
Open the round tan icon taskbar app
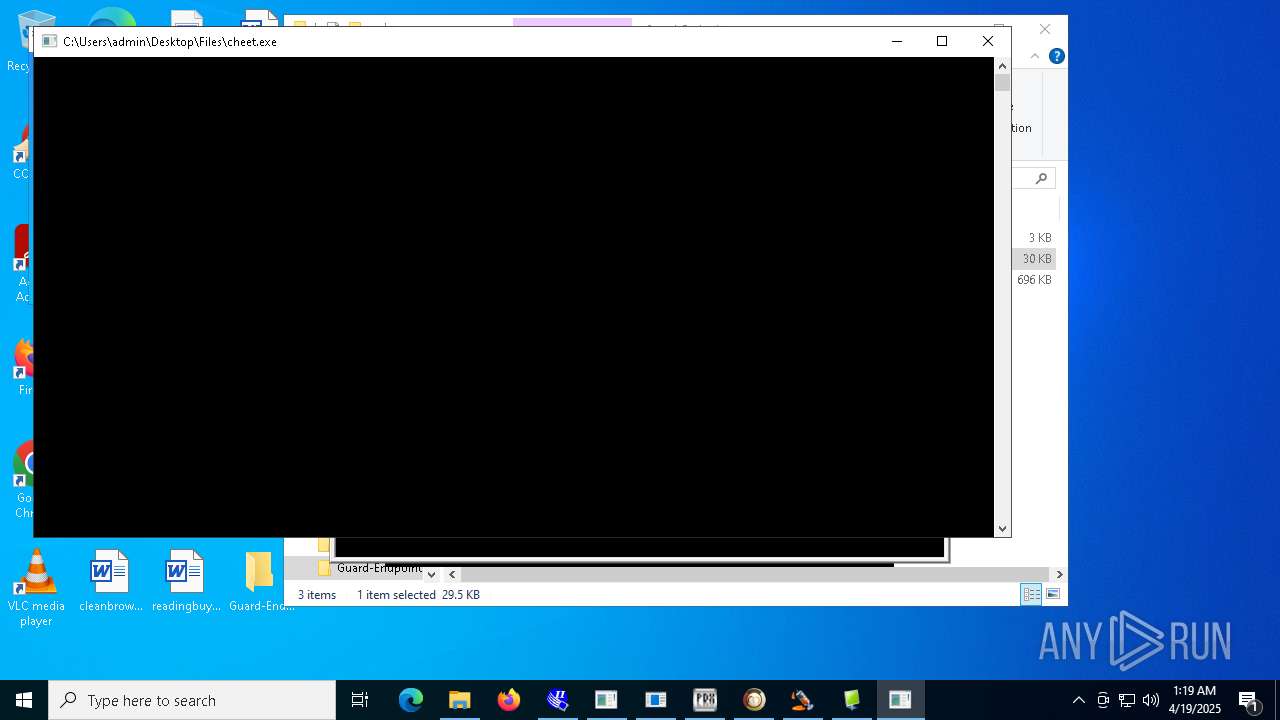tap(754, 700)
